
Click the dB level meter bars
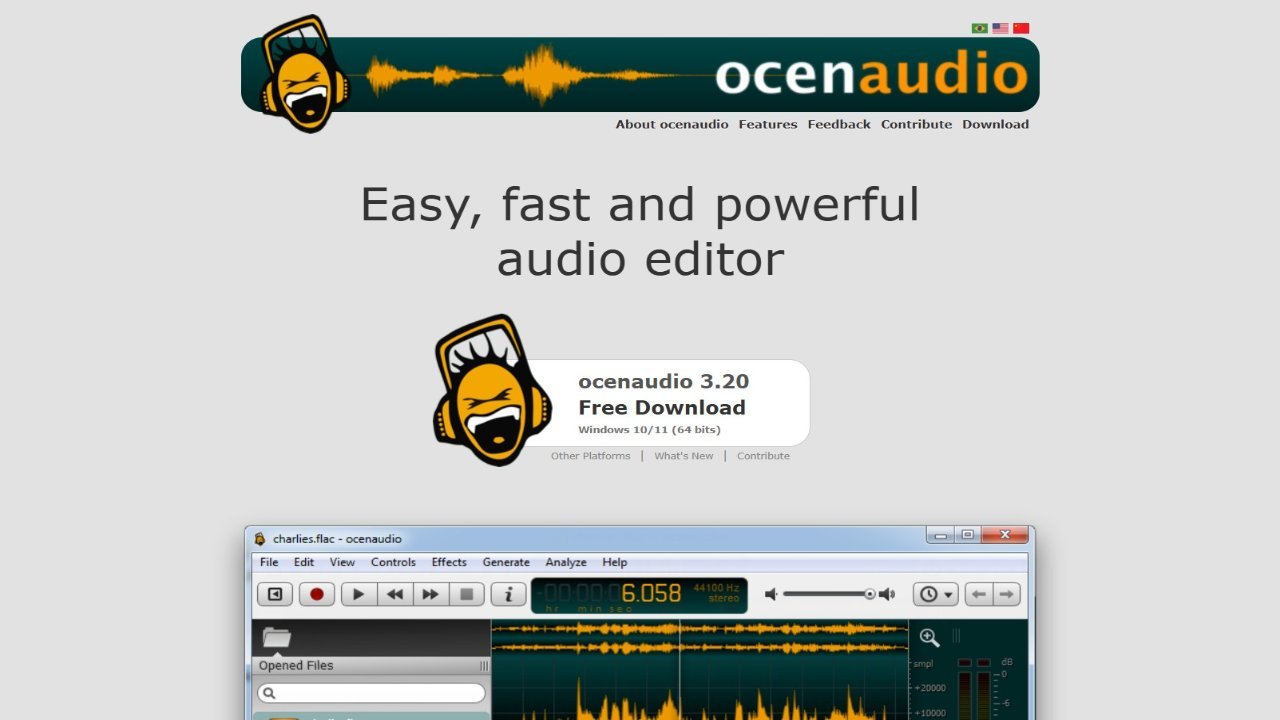[974, 688]
